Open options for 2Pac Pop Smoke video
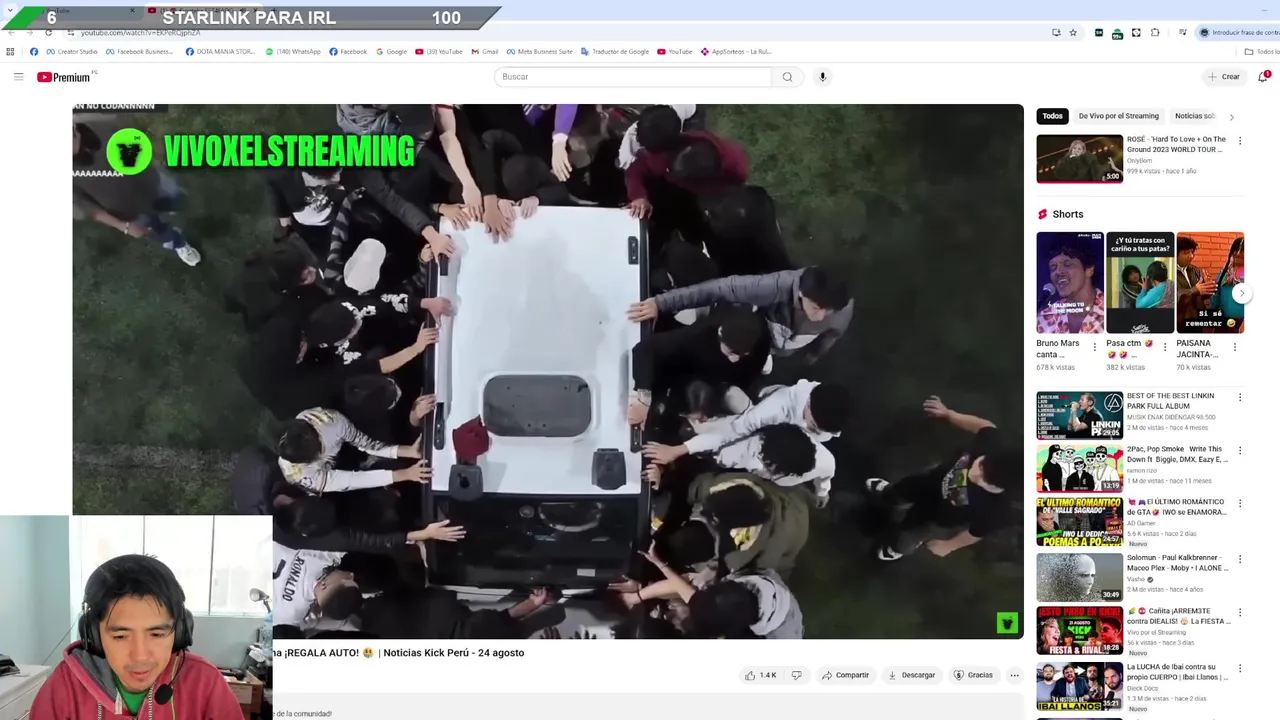Image resolution: width=1280 pixels, height=720 pixels. [1240, 451]
